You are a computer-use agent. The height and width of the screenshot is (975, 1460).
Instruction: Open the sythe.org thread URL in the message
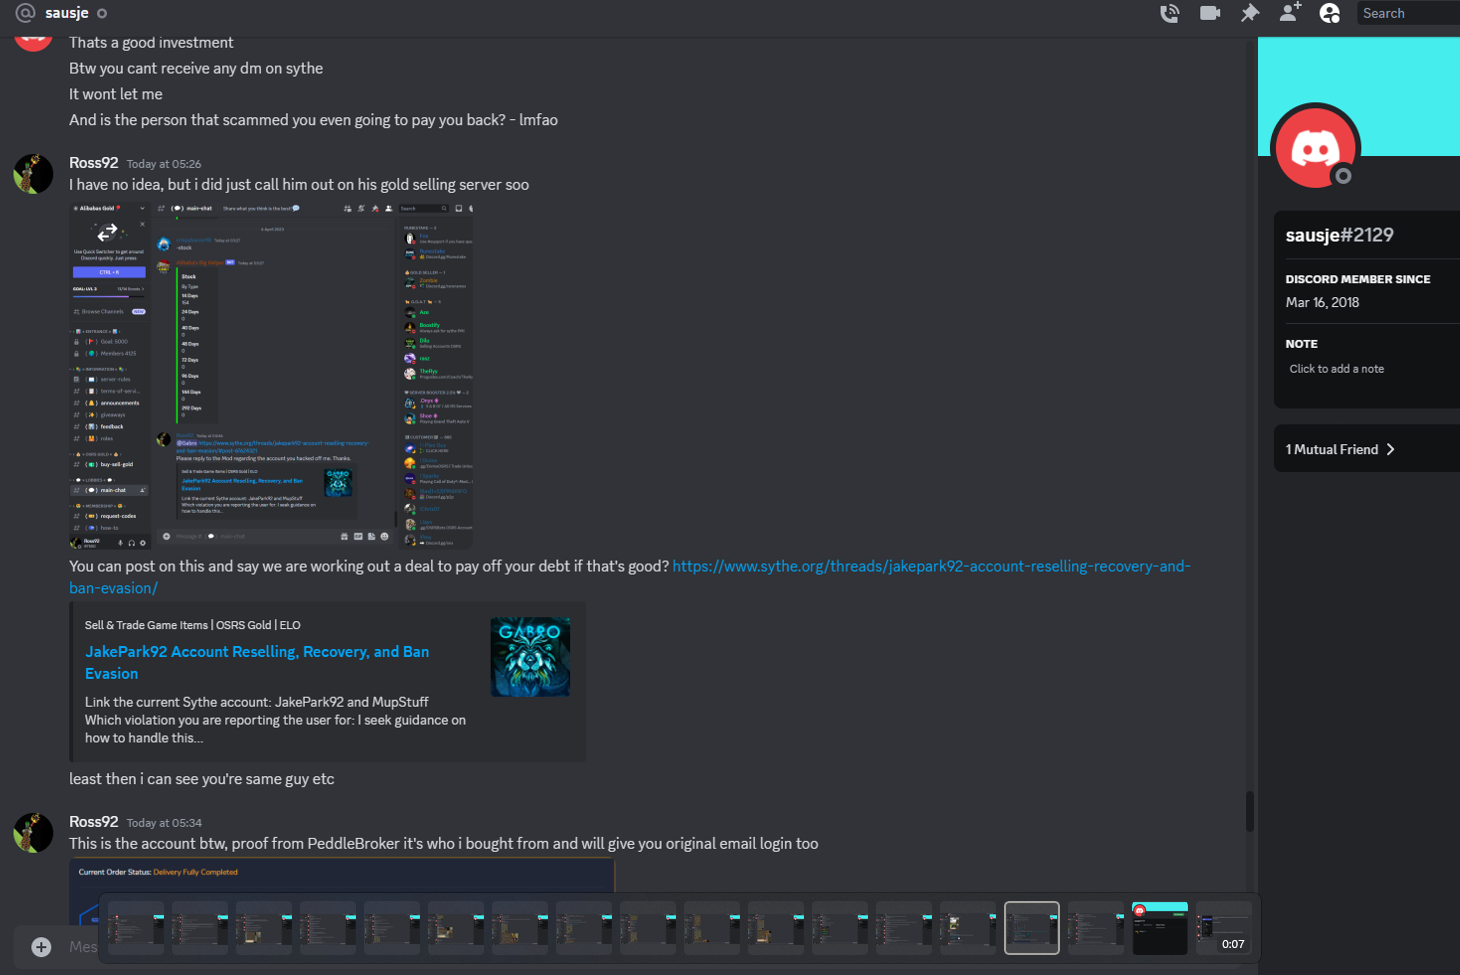630,577
